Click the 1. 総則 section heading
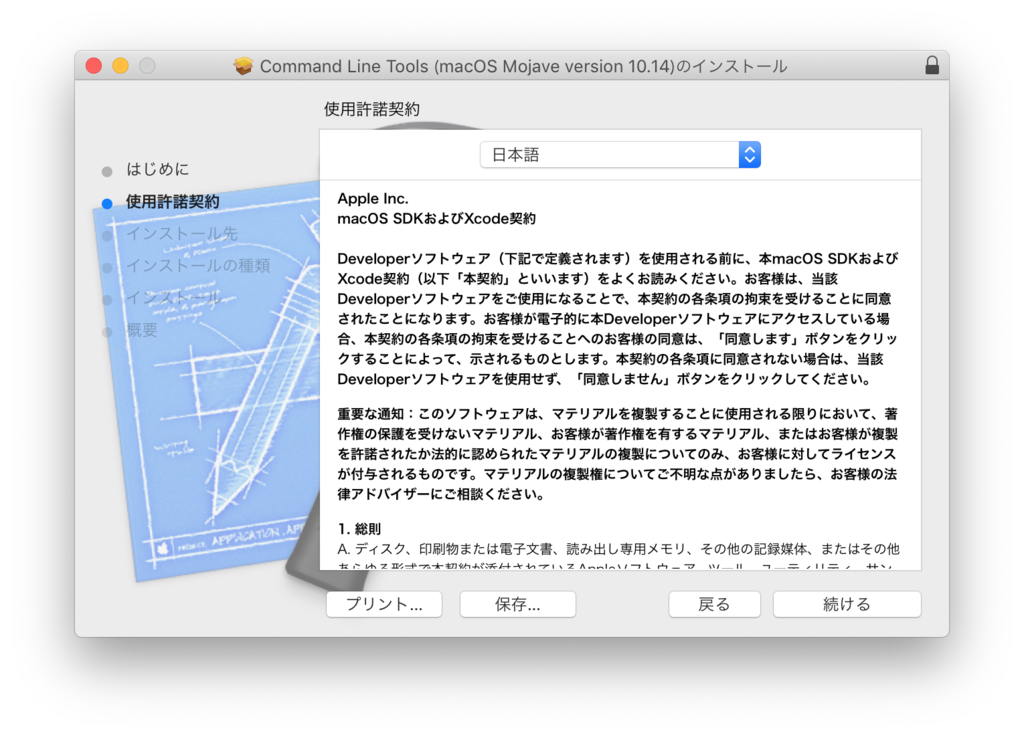 (x=359, y=529)
